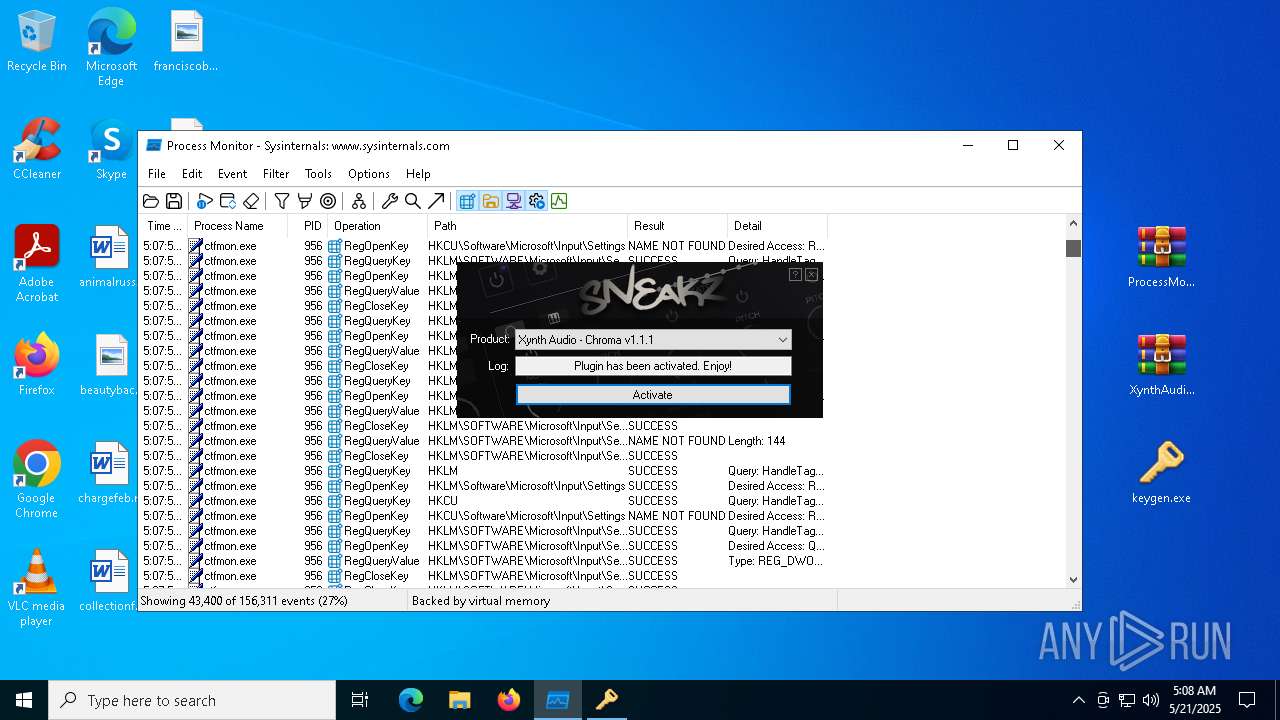Open the Help menu

point(418,174)
